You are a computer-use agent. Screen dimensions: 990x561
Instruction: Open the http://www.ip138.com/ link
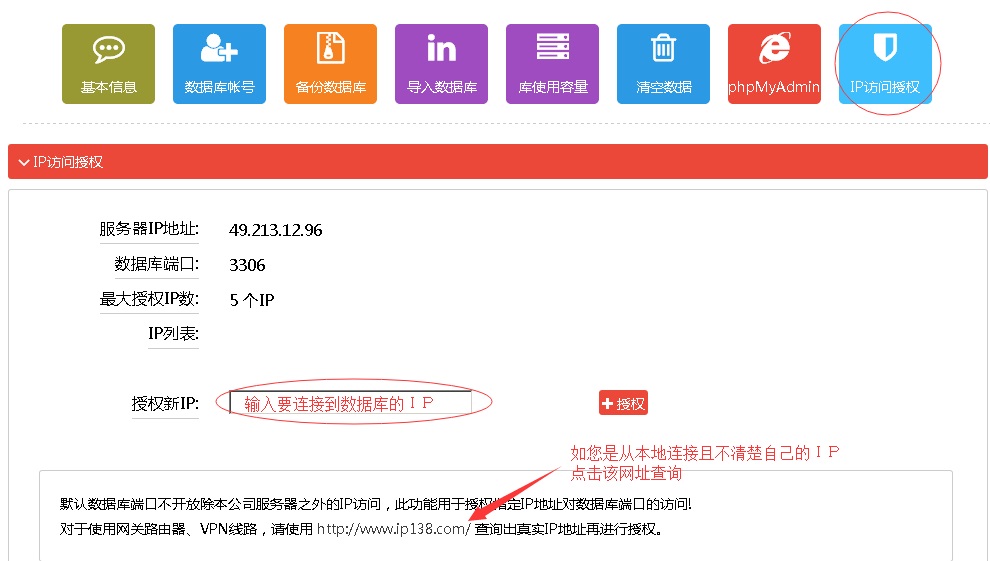(393, 529)
